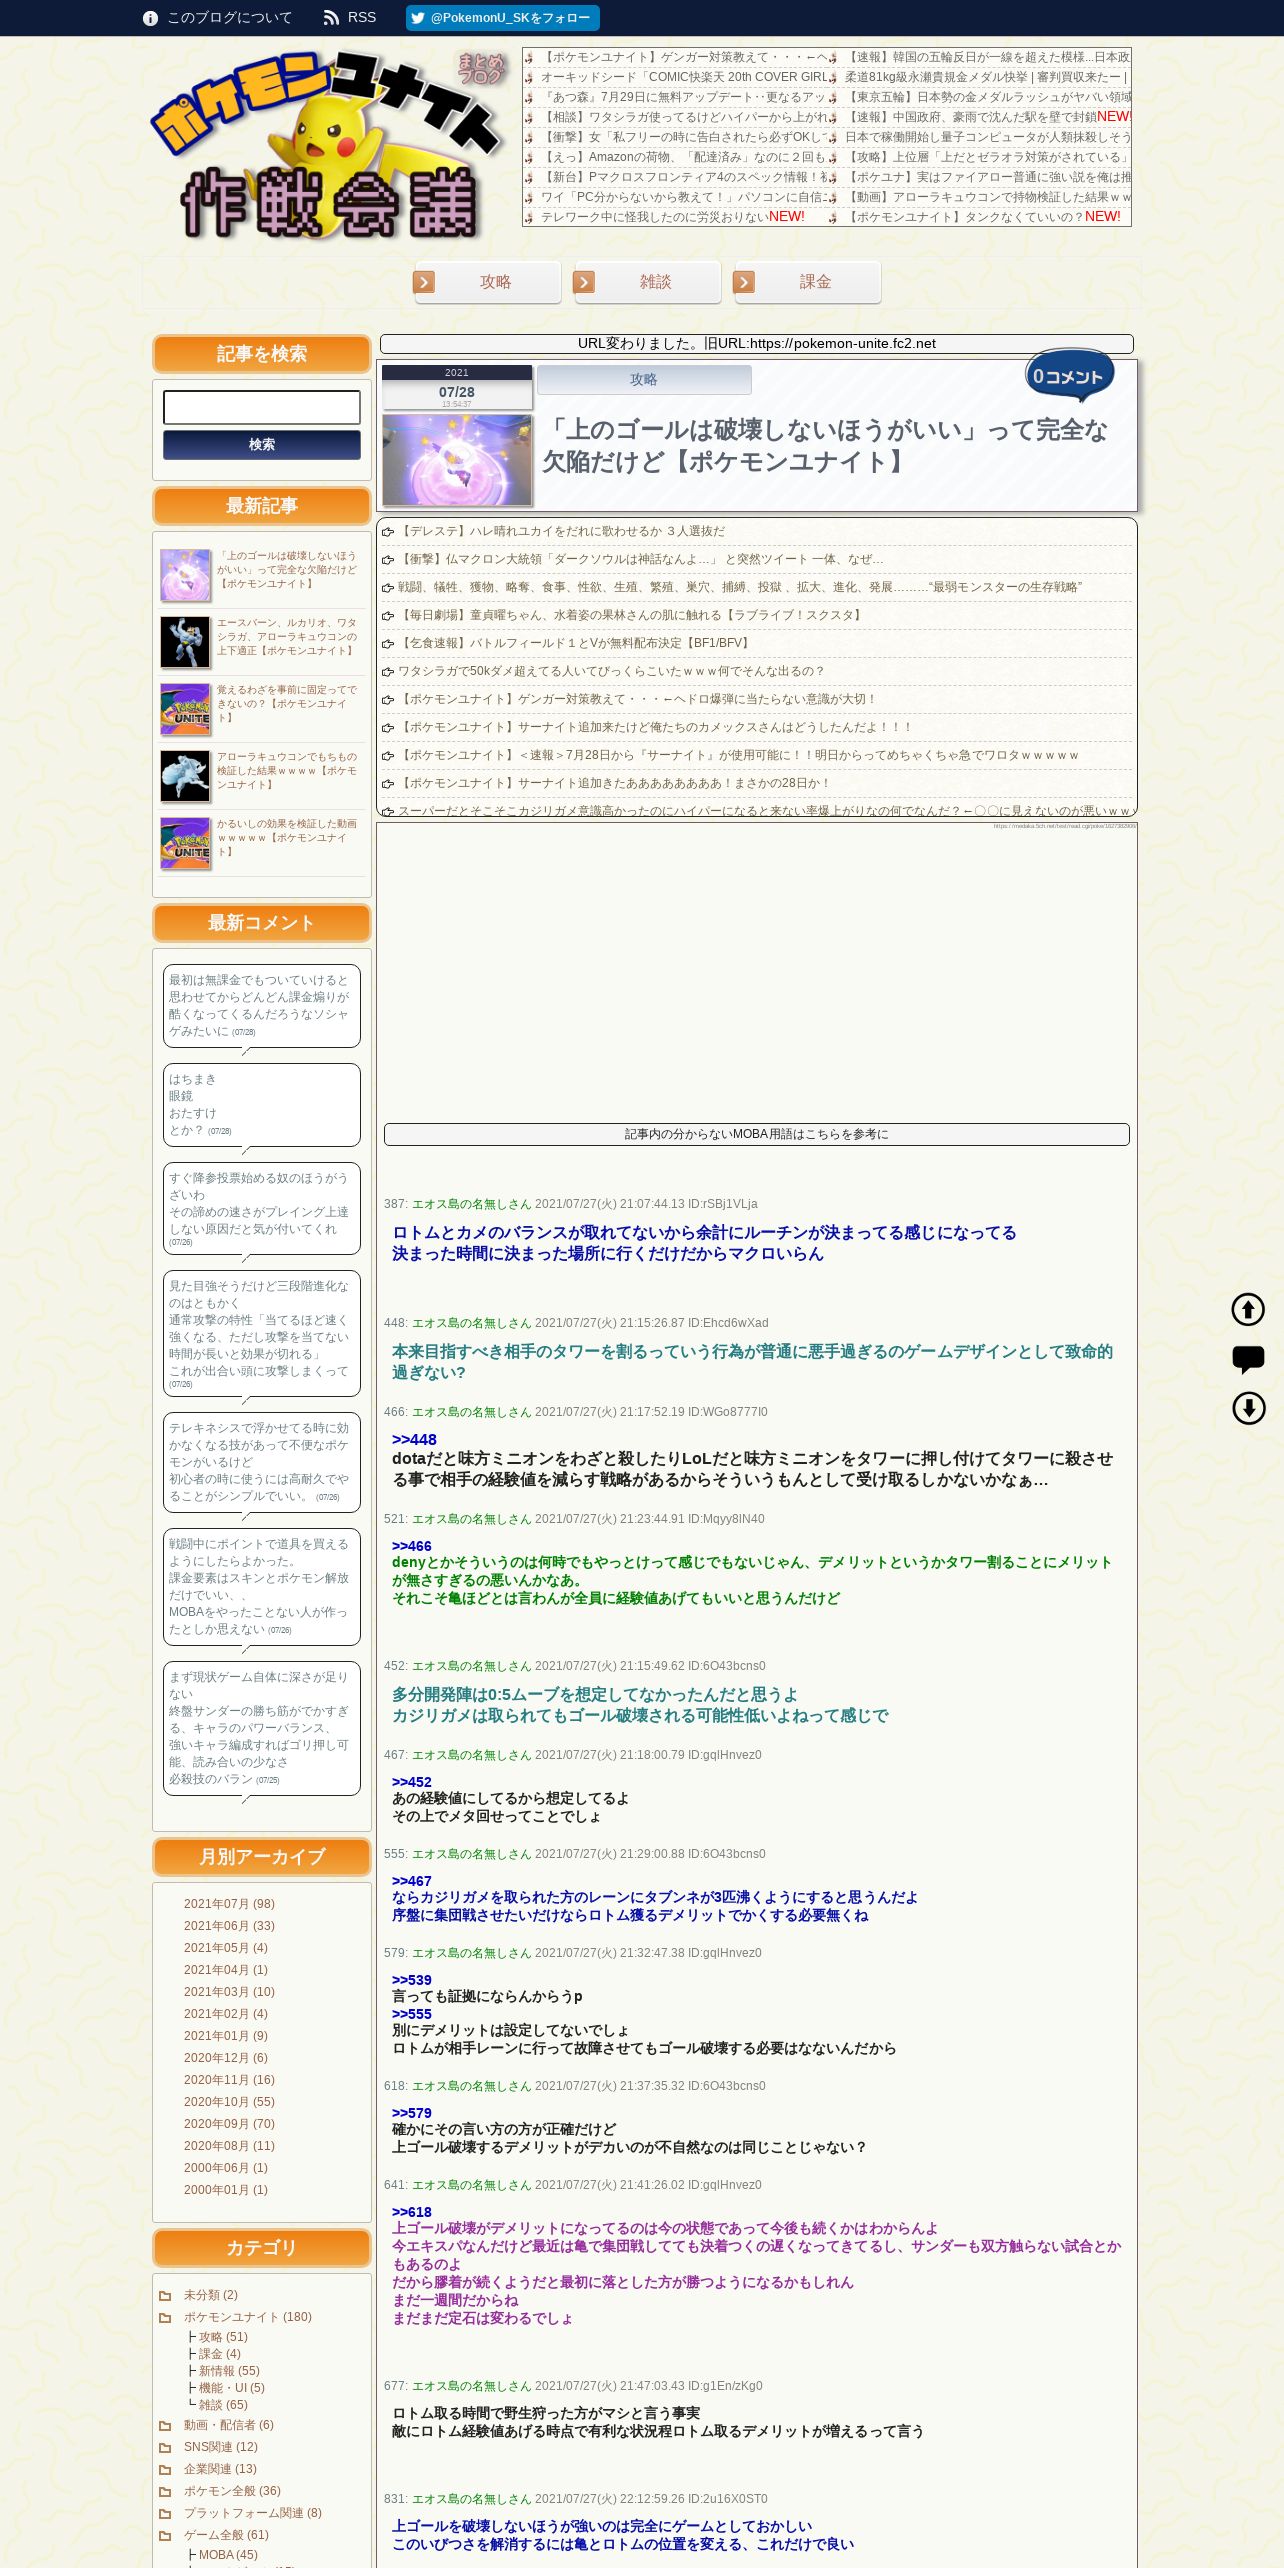
Task: Open category 動画・配信者 (6)
Action: pyautogui.click(x=229, y=2425)
